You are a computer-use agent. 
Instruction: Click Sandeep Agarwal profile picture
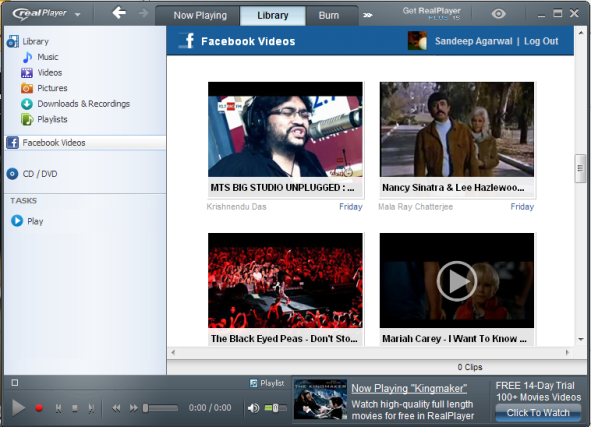click(417, 41)
